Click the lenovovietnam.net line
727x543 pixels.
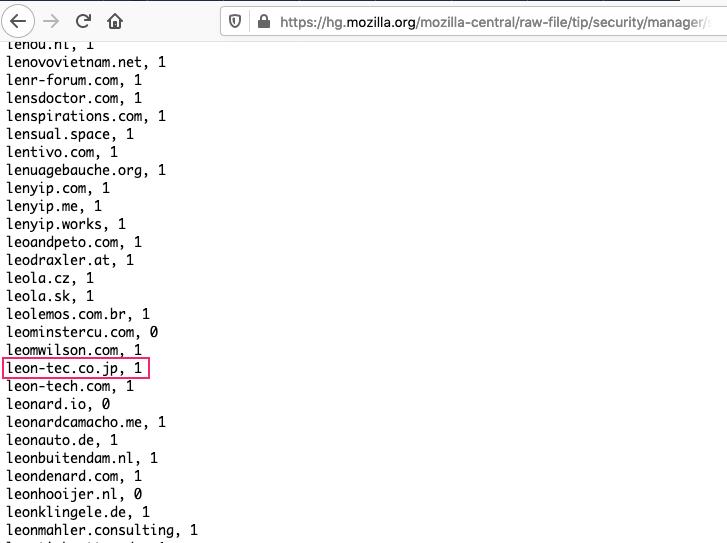coord(86,62)
